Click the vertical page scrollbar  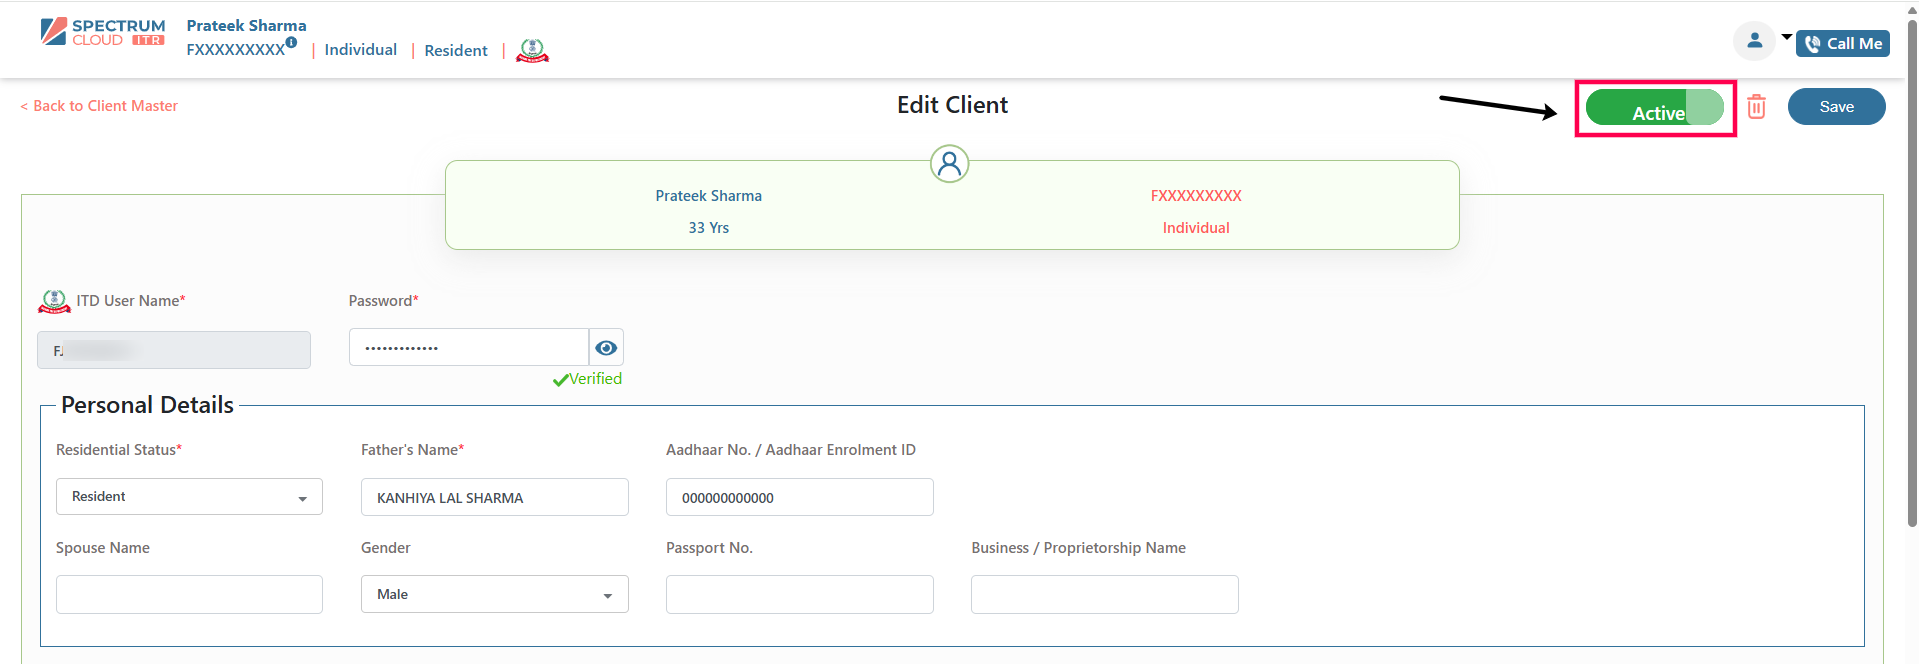1912,270
